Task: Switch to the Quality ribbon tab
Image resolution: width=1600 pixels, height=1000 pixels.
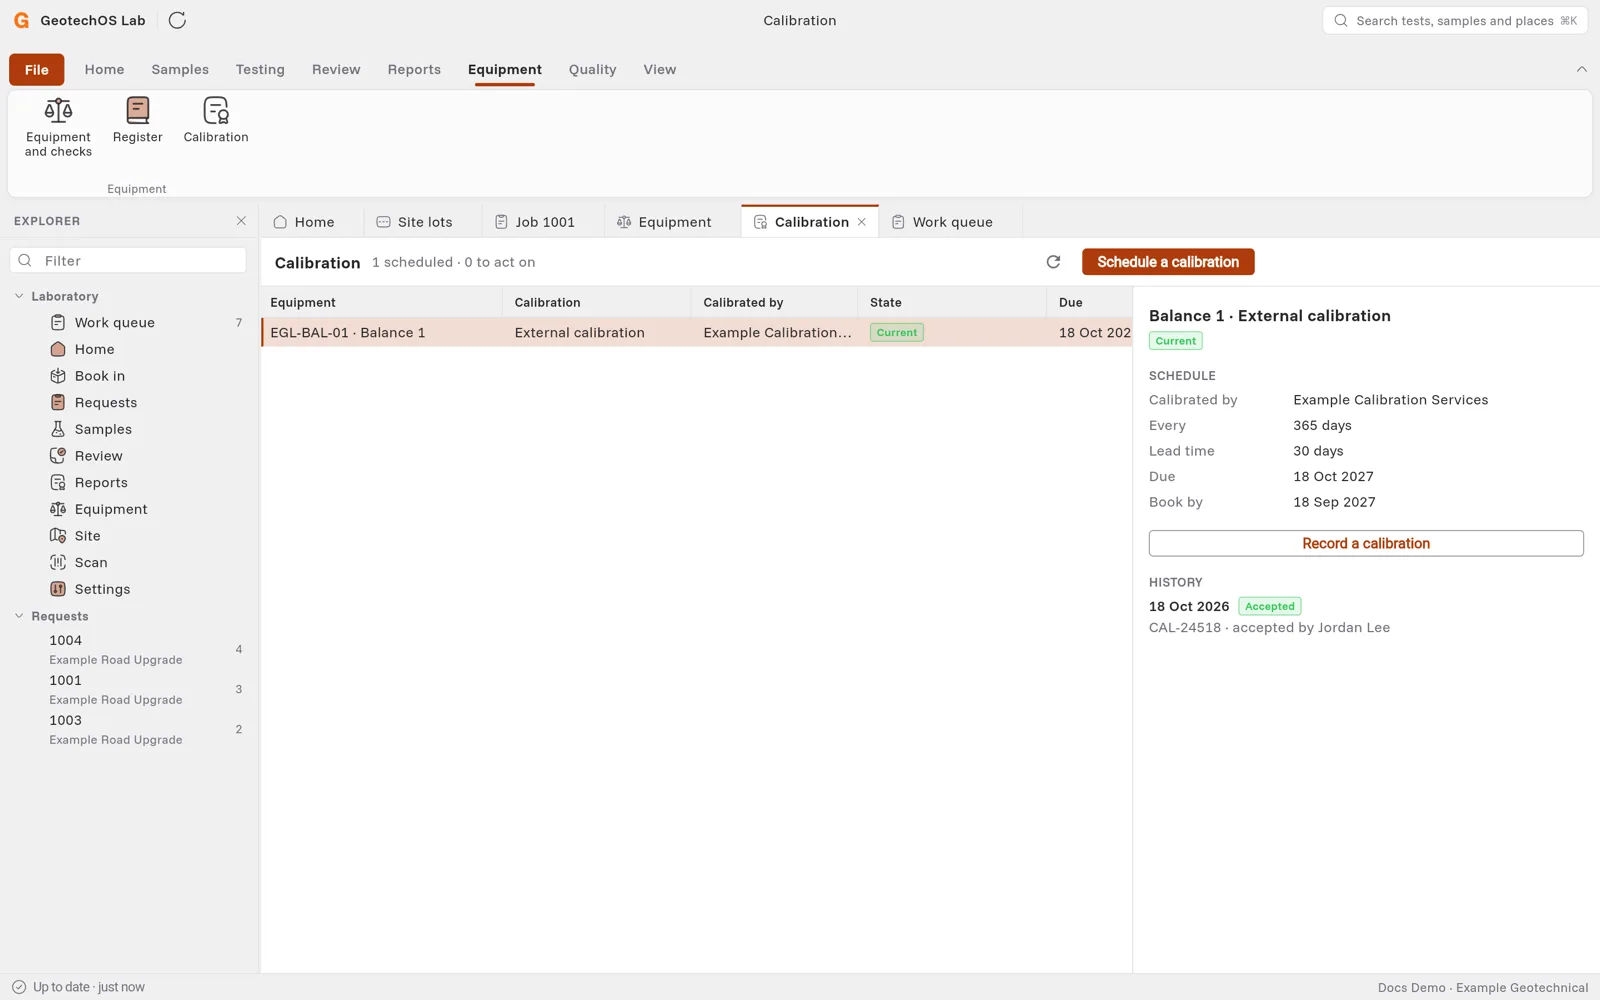Action: pos(592,69)
